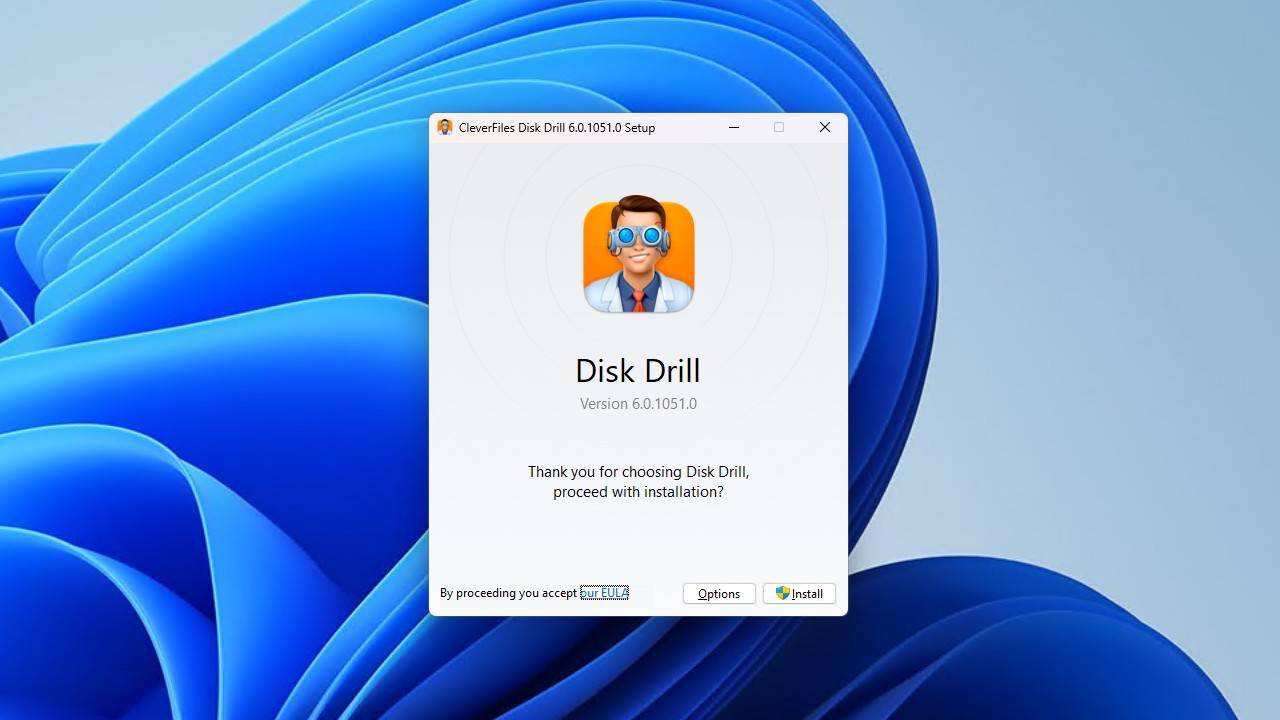Click the Disk Drill heading text
This screenshot has width=1280, height=720.
638,370
